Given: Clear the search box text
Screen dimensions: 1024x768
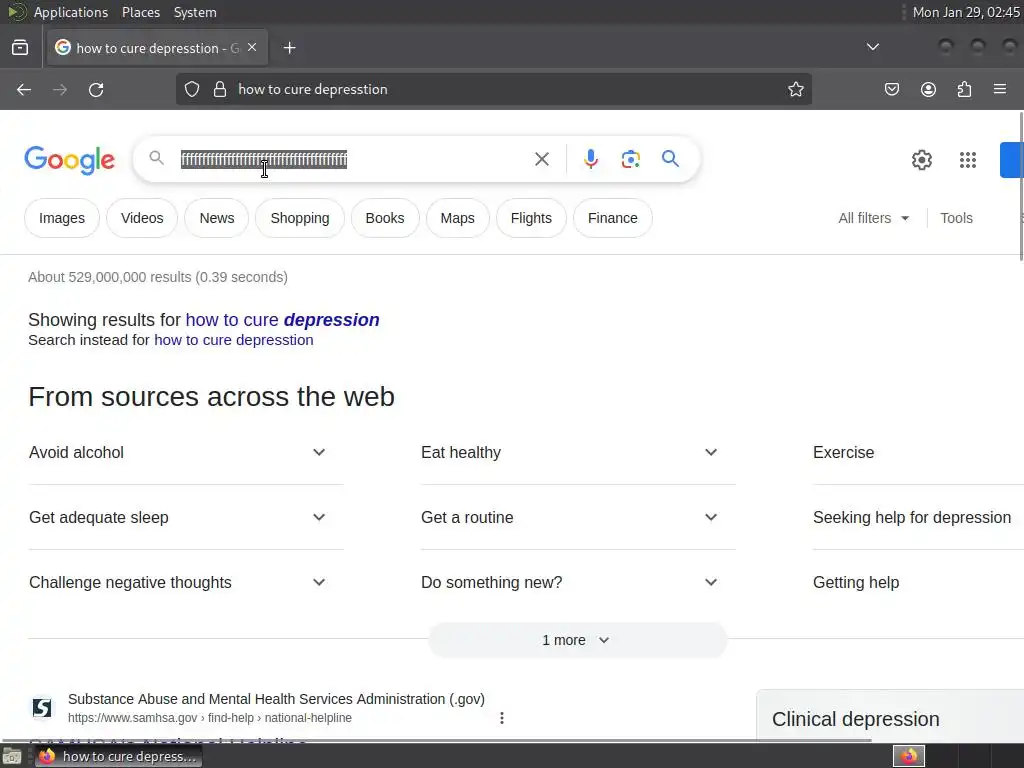Looking at the screenshot, I should click(541, 159).
